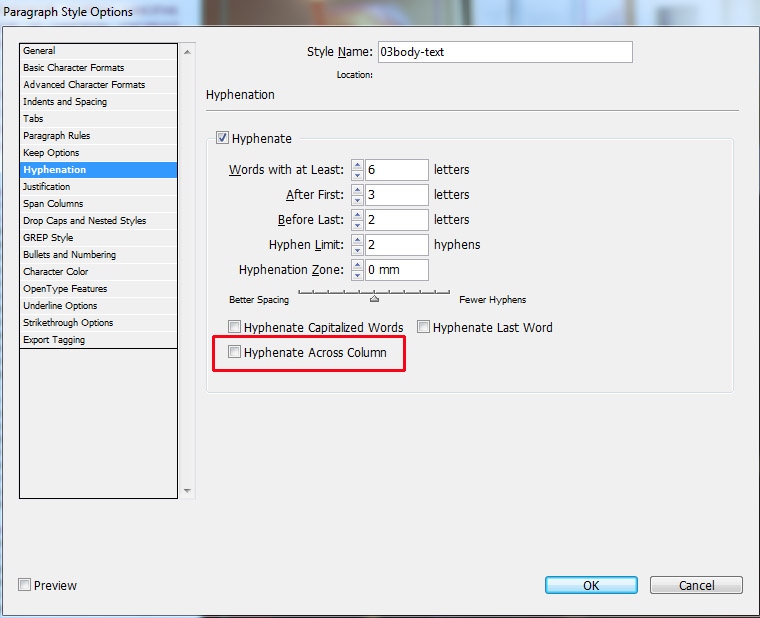Select the Tabs category
760x618 pixels.
click(98, 119)
